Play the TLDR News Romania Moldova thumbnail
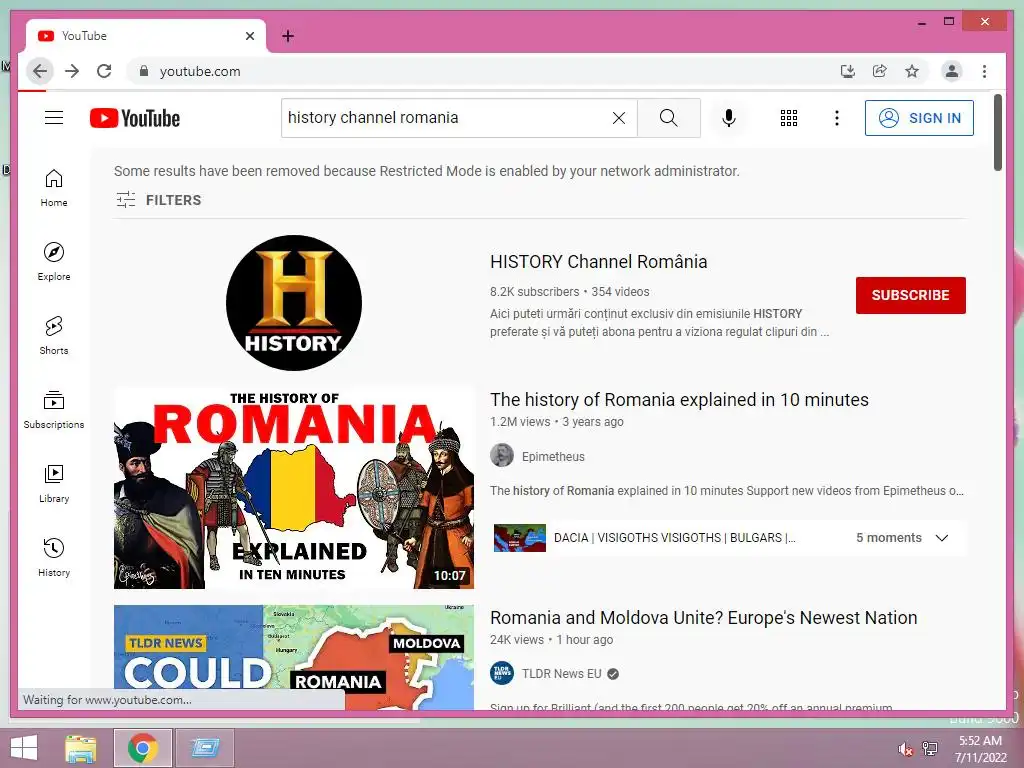 (x=294, y=658)
